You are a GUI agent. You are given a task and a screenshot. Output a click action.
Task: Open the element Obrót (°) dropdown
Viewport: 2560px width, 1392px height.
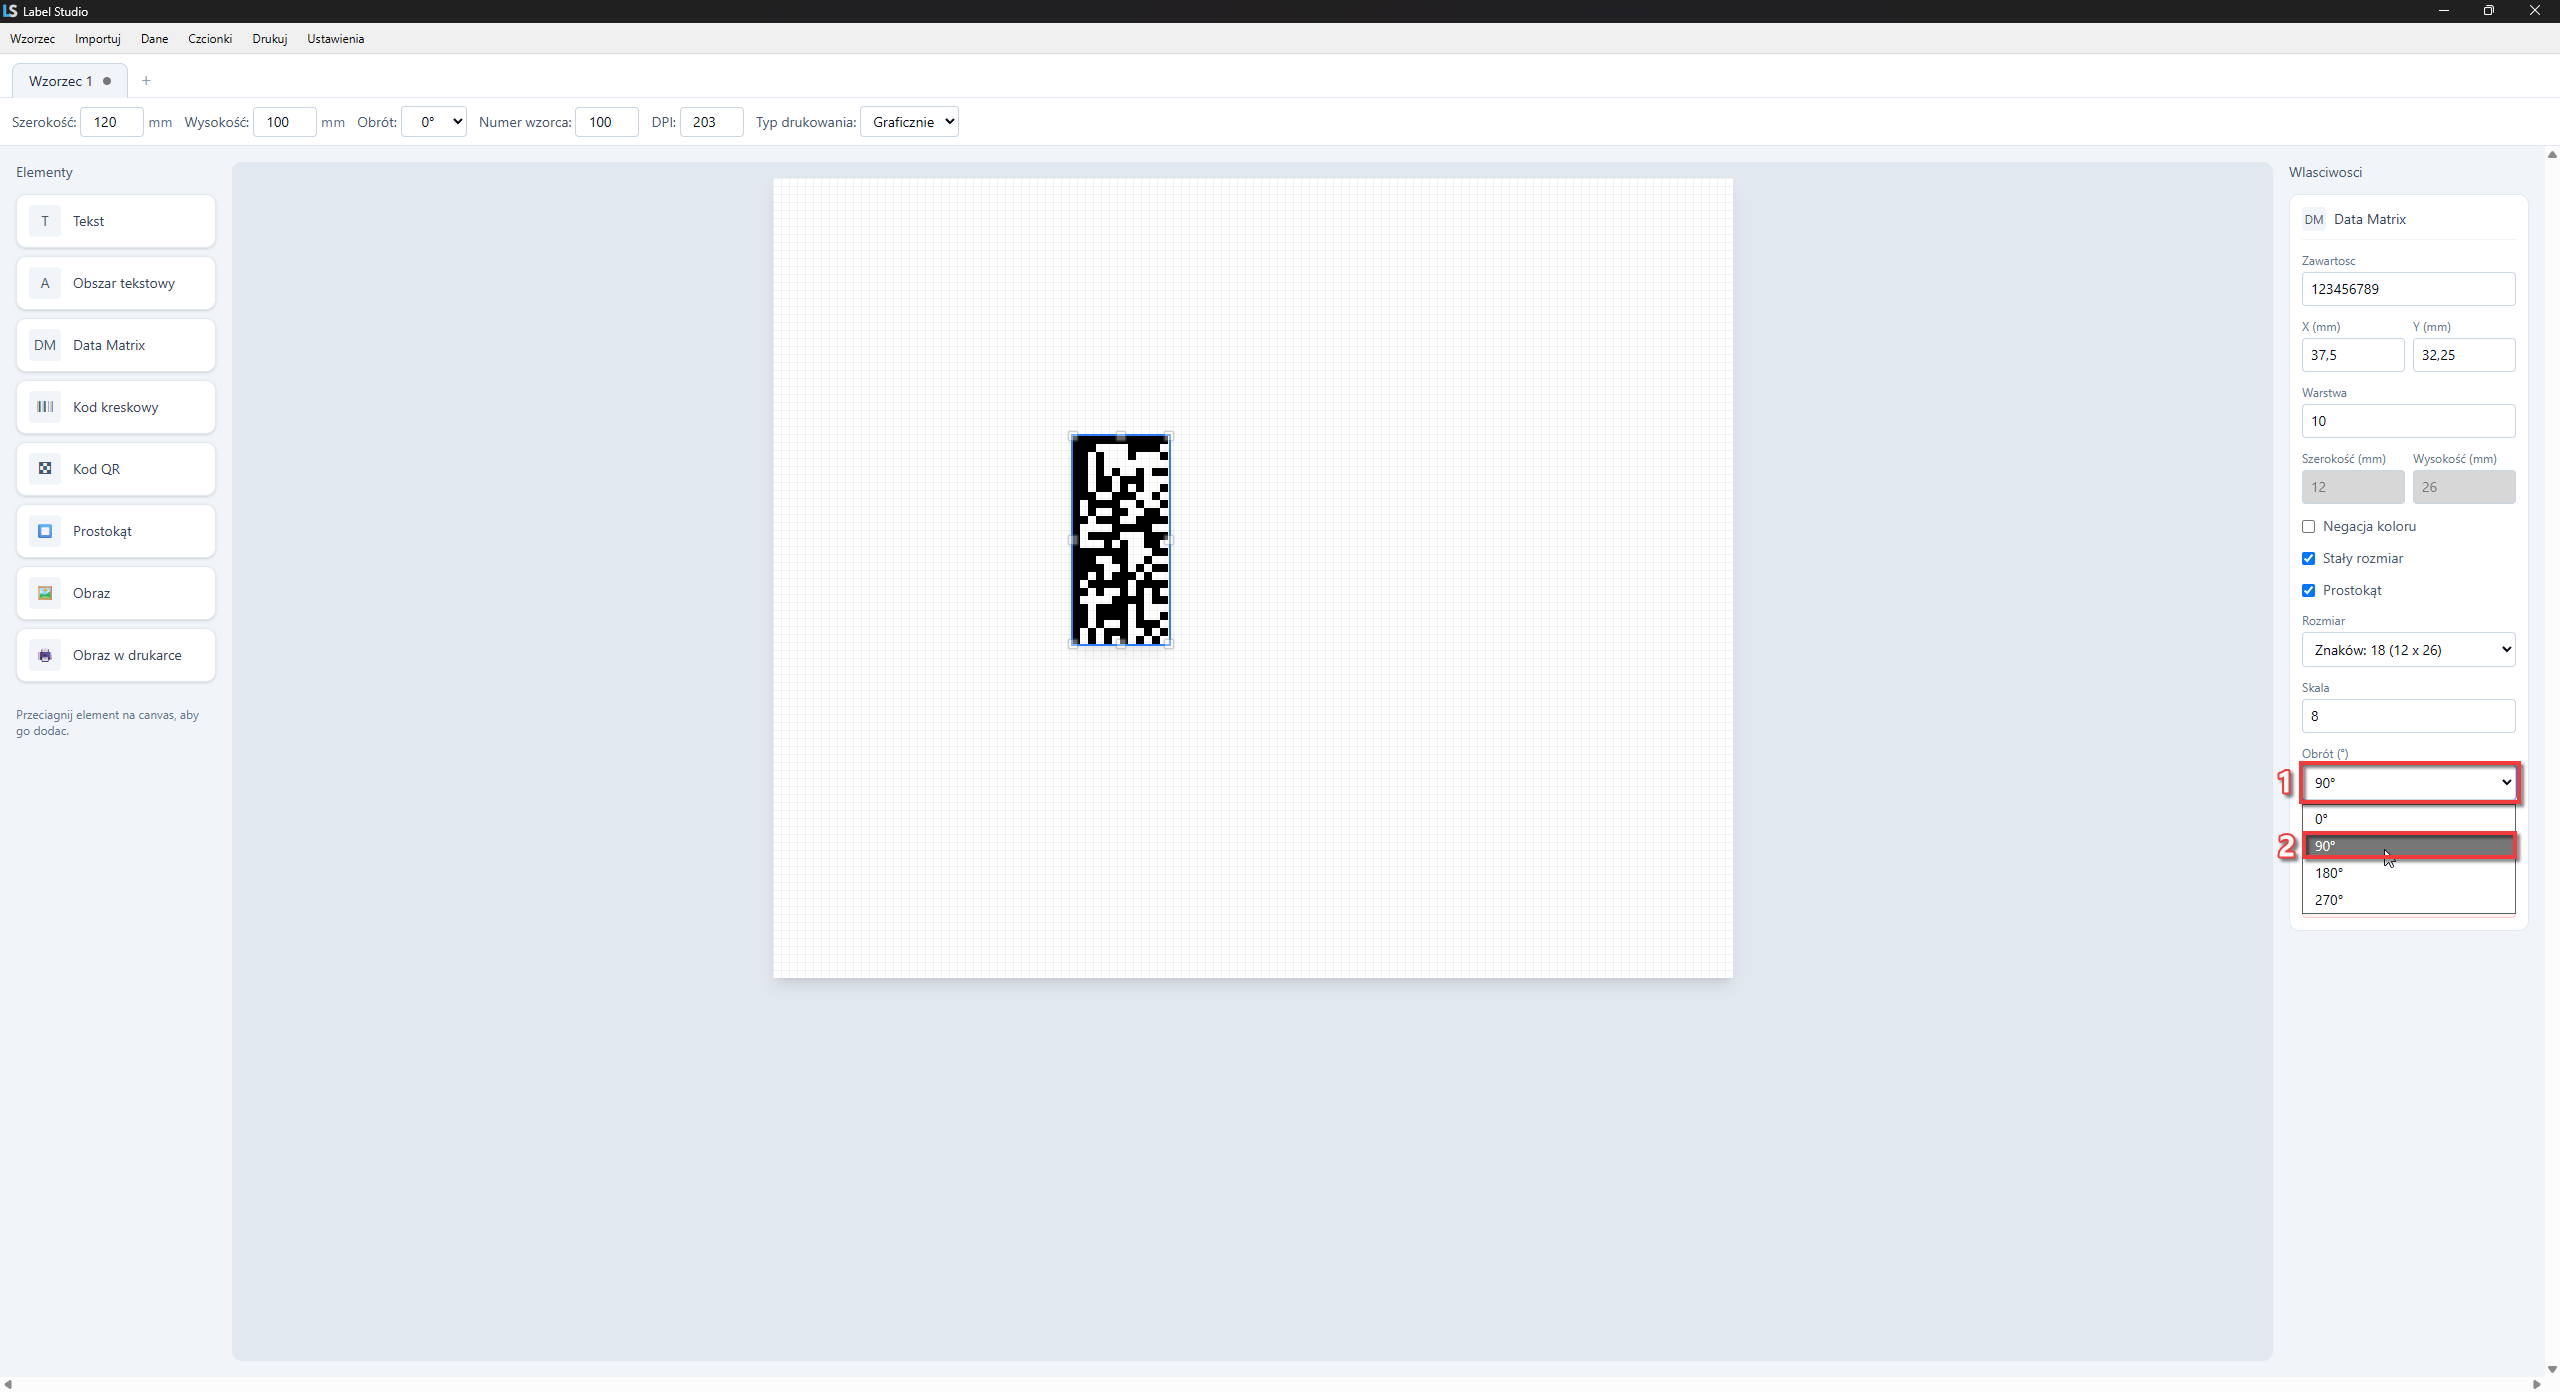pos(2408,783)
